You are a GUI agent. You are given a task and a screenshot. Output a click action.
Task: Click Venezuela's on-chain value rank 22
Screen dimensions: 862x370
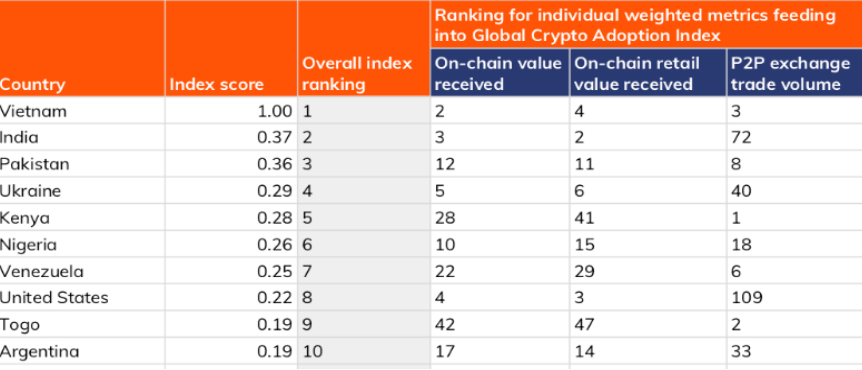pyautogui.click(x=500, y=271)
